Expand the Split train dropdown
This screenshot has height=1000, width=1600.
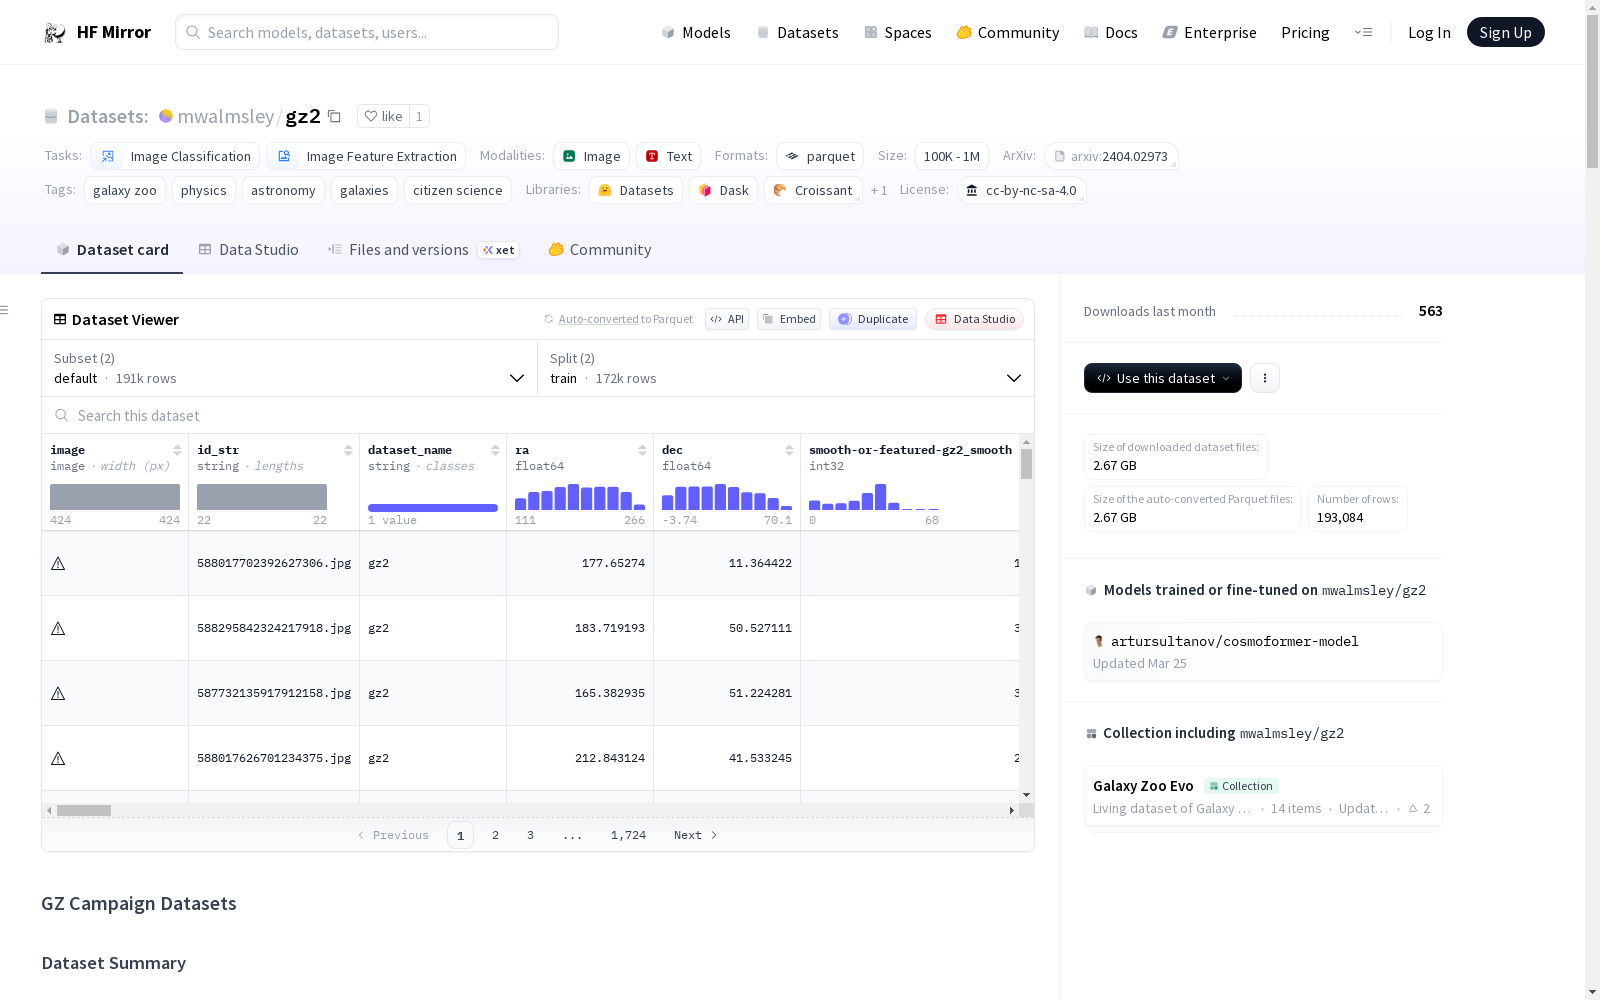tap(786, 368)
